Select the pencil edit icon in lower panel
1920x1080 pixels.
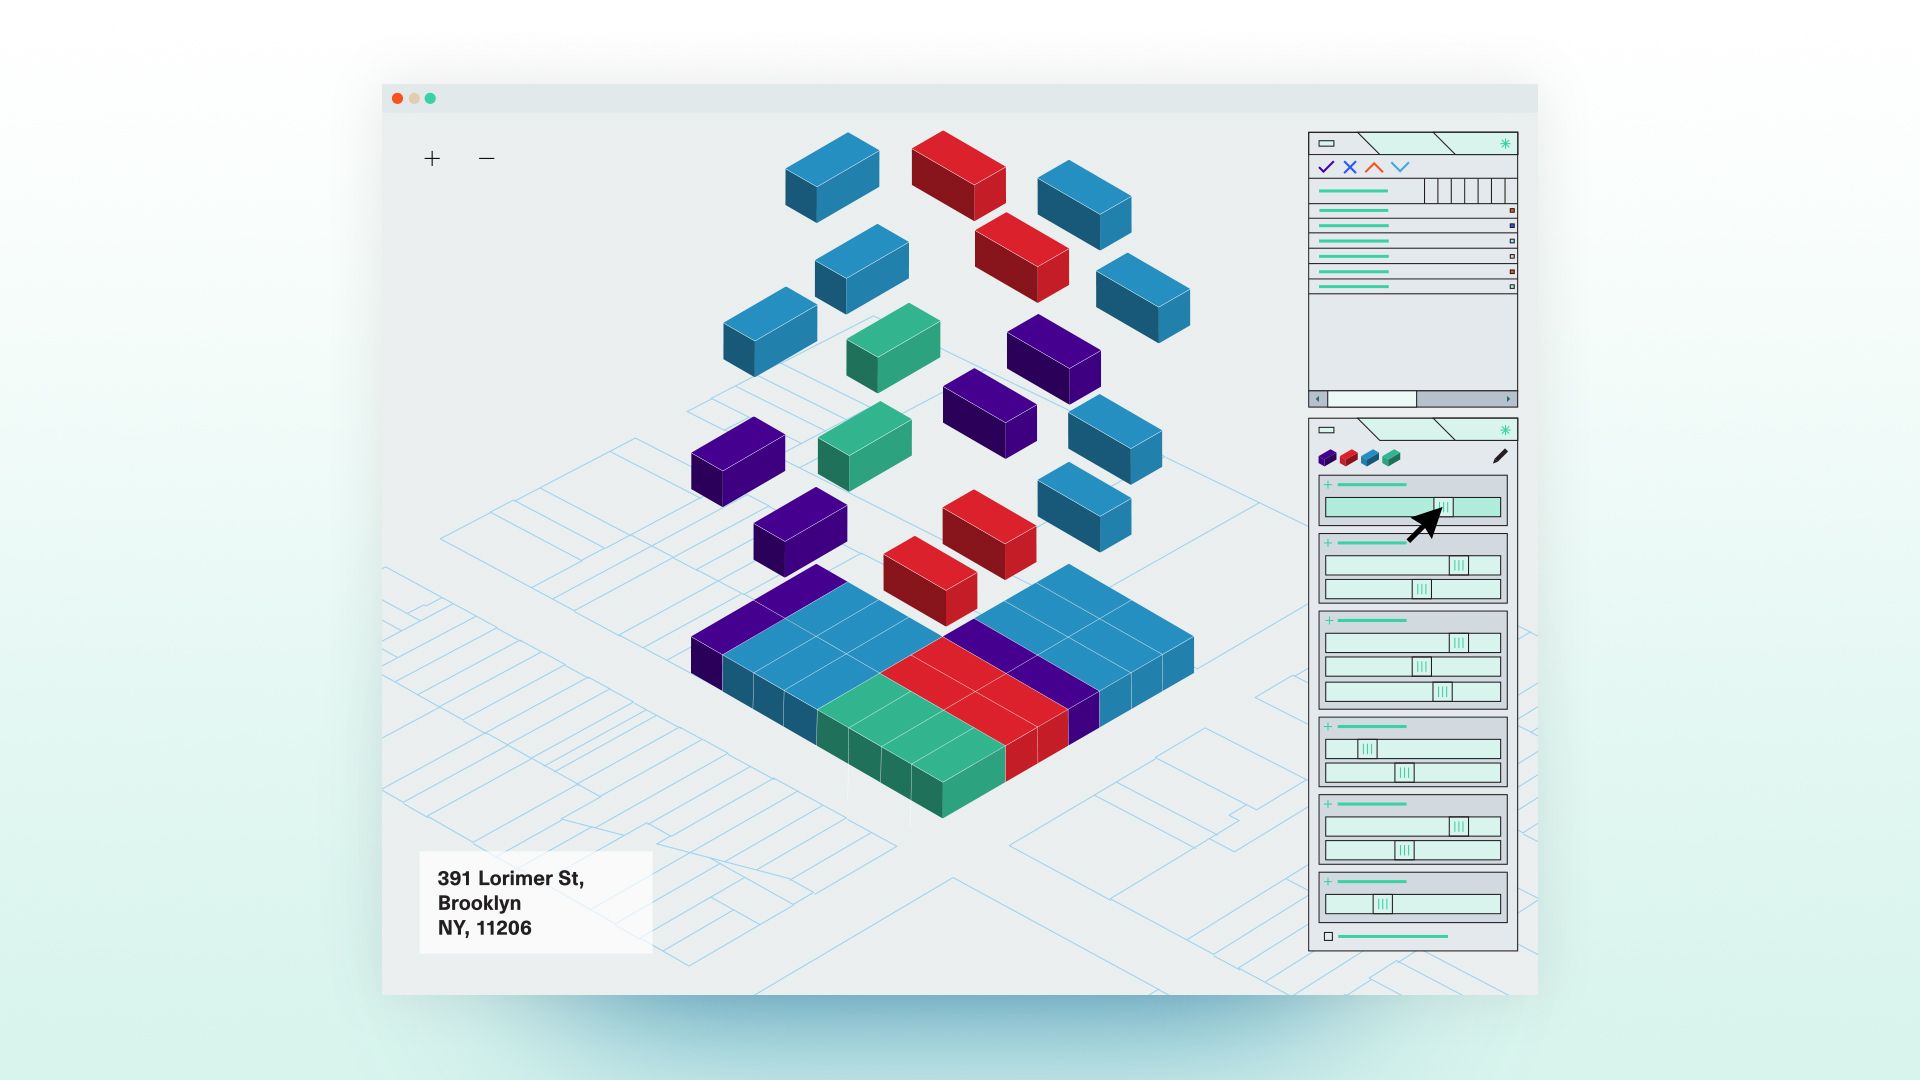tap(1500, 456)
